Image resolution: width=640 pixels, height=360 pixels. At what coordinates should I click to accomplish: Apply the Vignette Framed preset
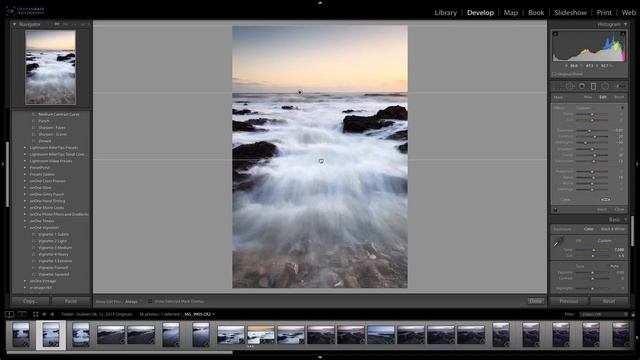pyautogui.click(x=53, y=268)
